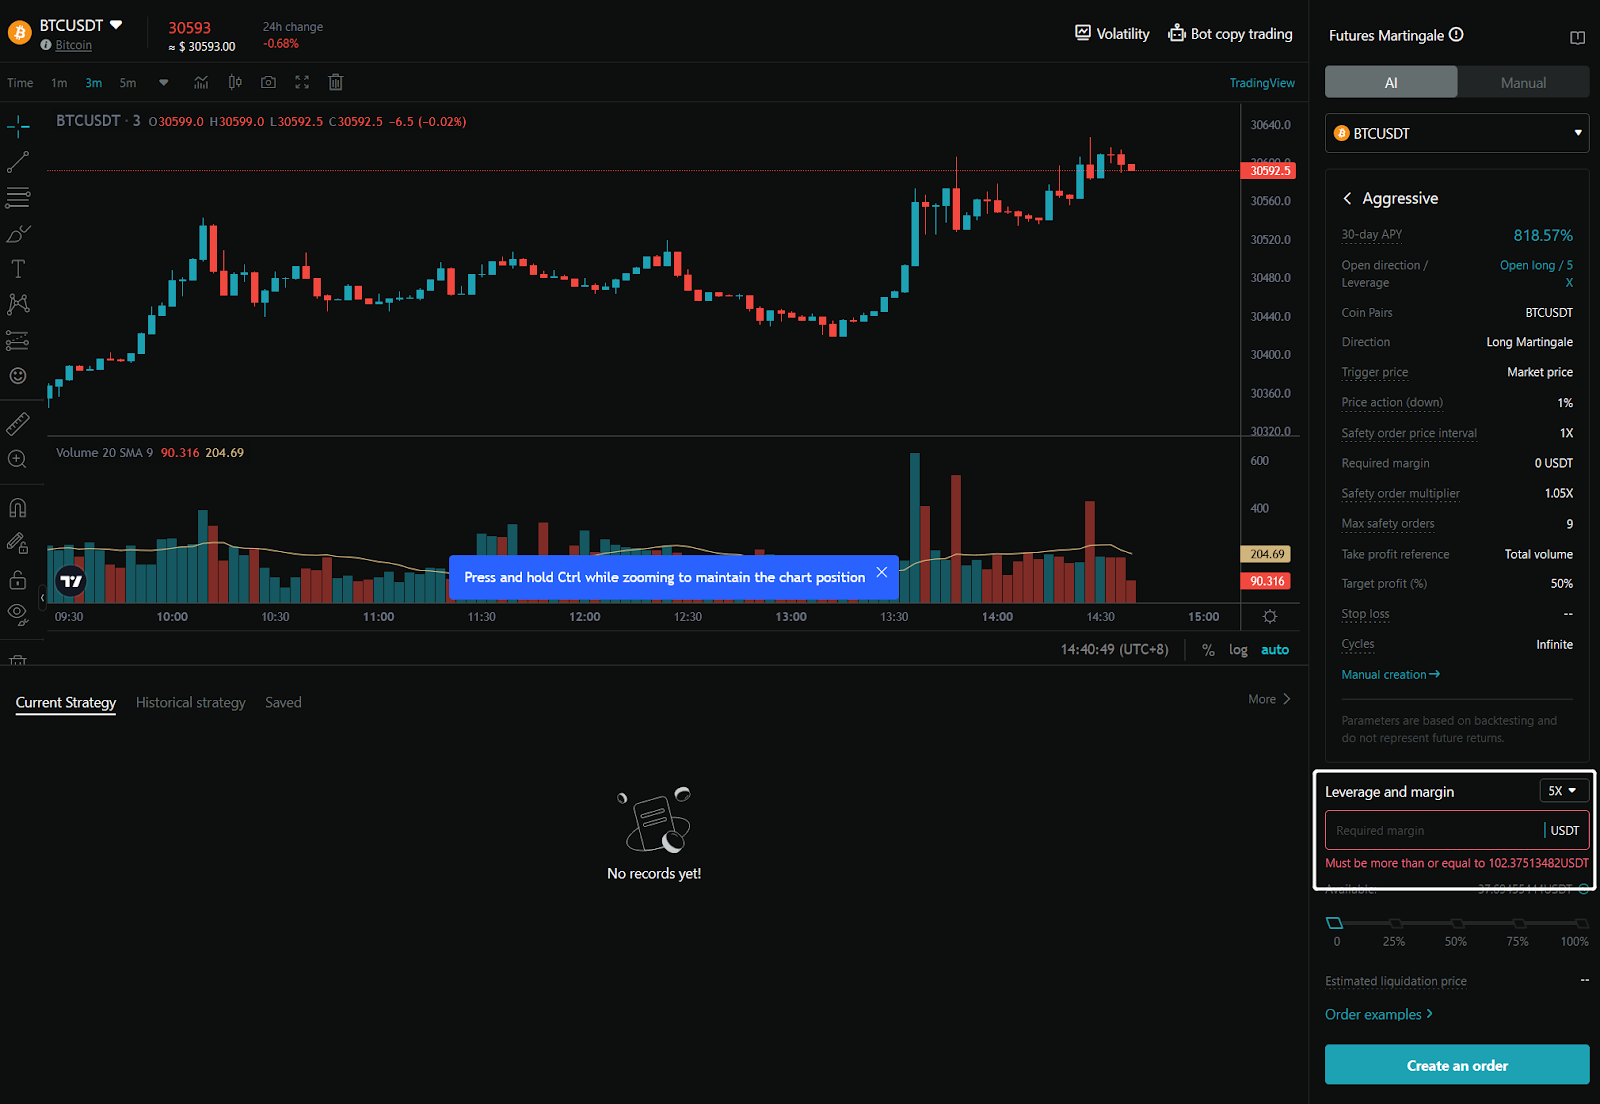Viewport: 1600px width, 1104px height.
Task: Select the brush drawing tool
Action: tap(18, 234)
